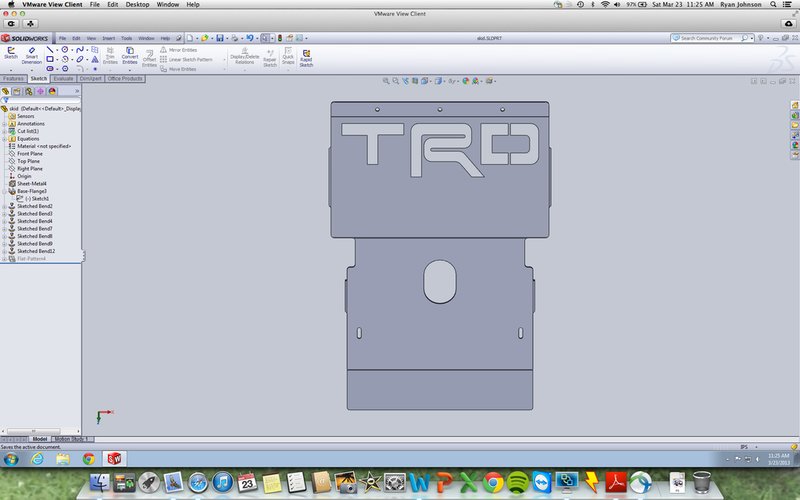Click the Undo icon in SolidWorks toolbar
The image size is (800, 500).
249,38
